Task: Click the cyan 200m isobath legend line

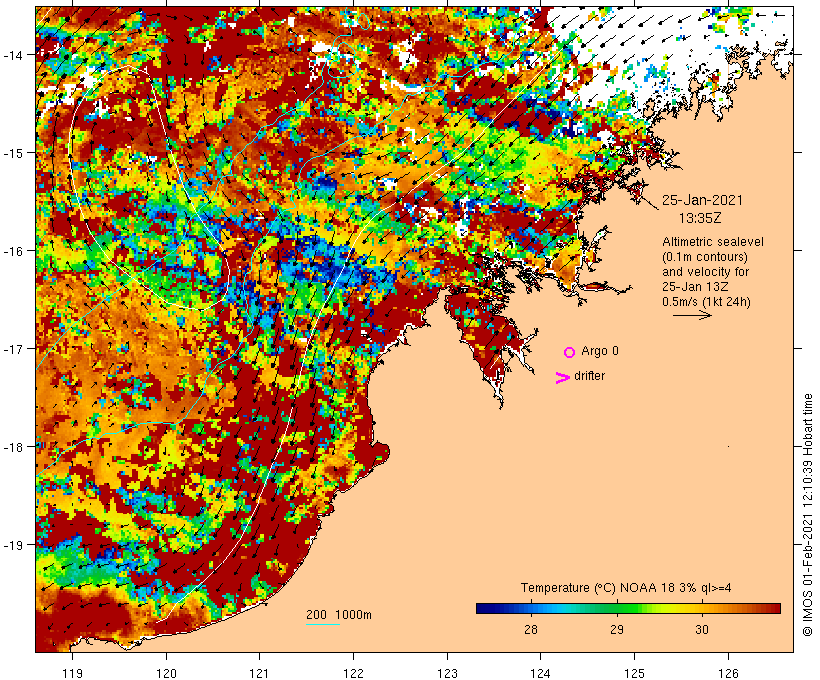Action: tap(323, 624)
